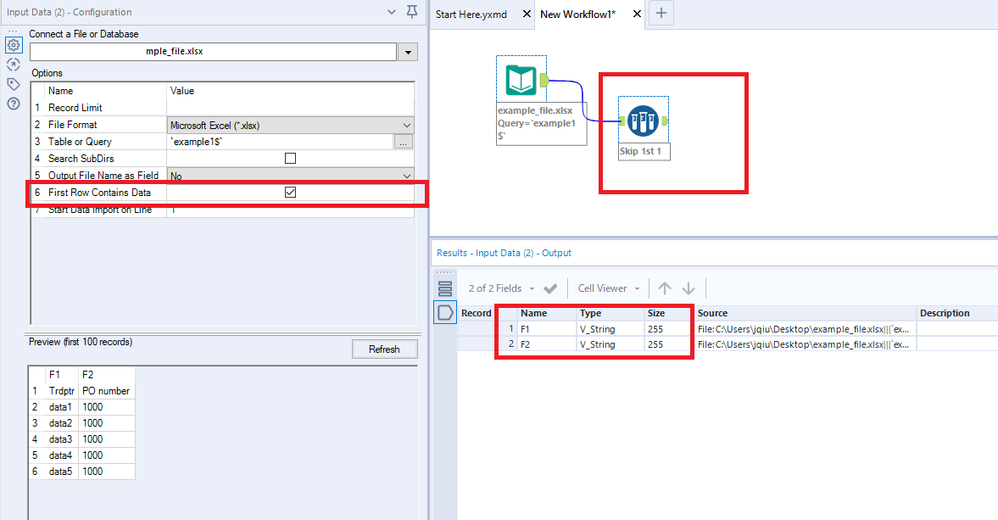Screen dimensions: 998x520
Task: Click the PO number cell in preview
Action: (x=106, y=391)
